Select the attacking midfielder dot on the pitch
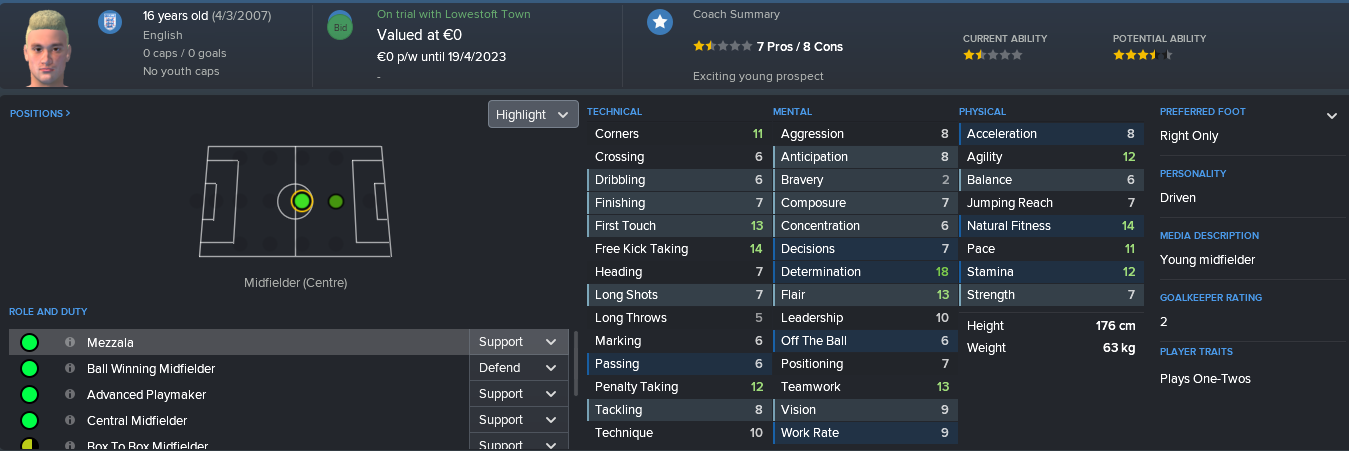 (336, 201)
